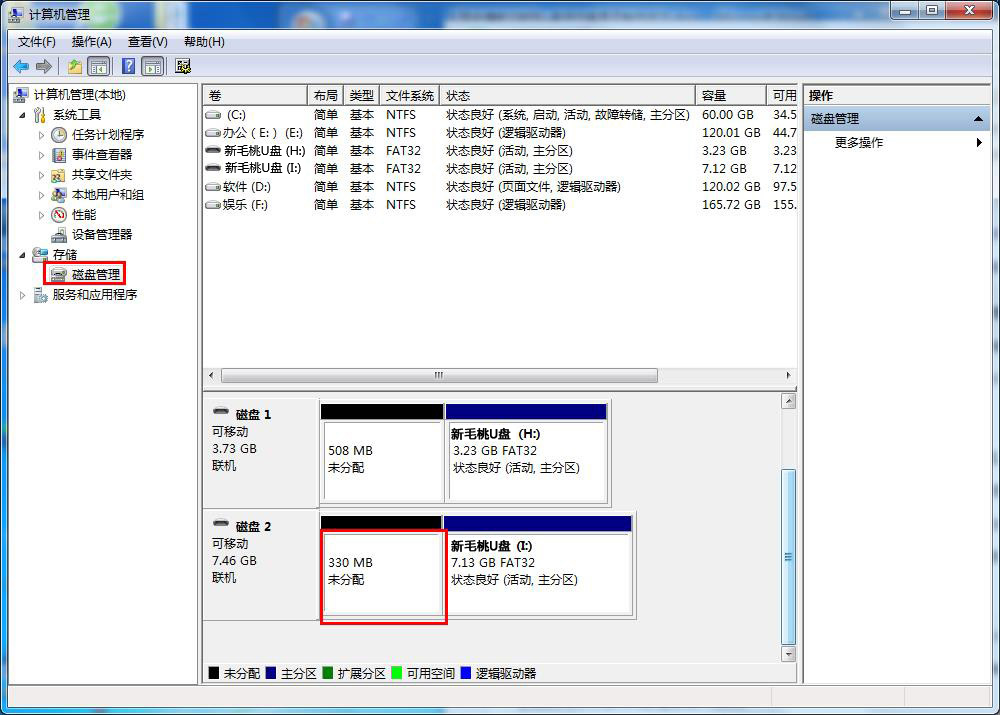Open the 操作(A) menu
Viewport: 1000px width, 715px height.
point(91,42)
